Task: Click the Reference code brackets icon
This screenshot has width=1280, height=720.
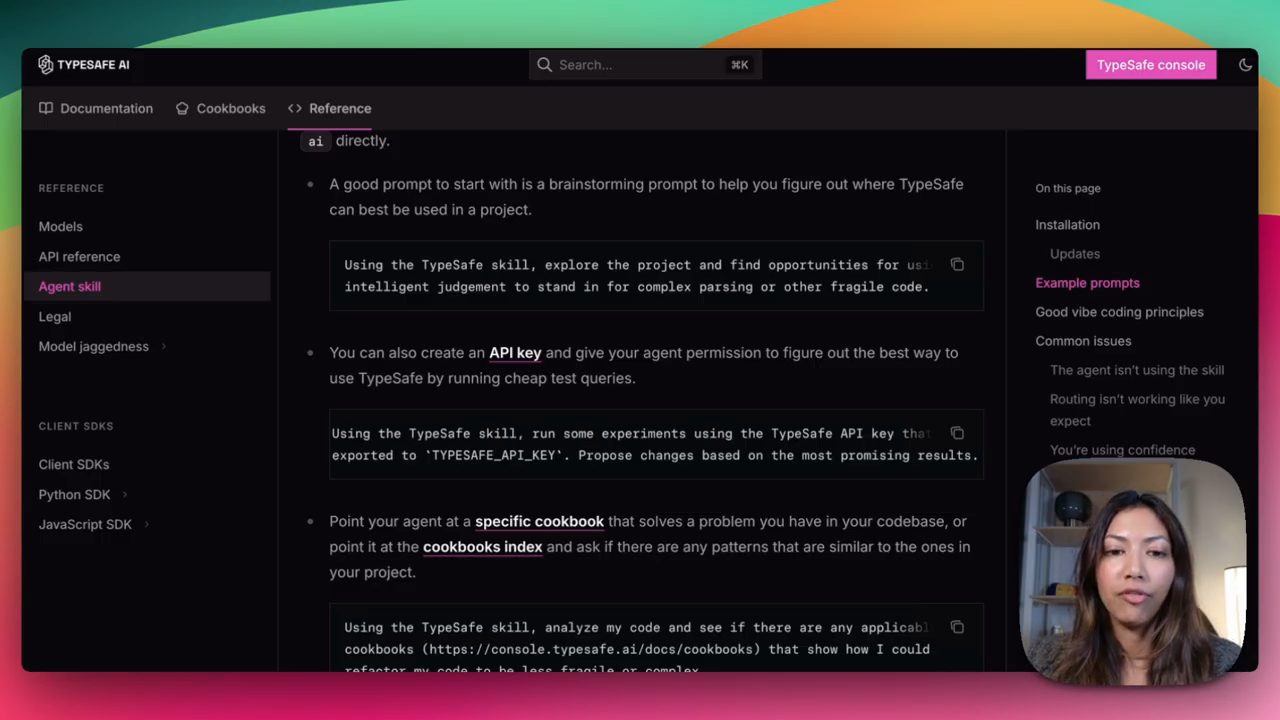Action: tap(295, 108)
